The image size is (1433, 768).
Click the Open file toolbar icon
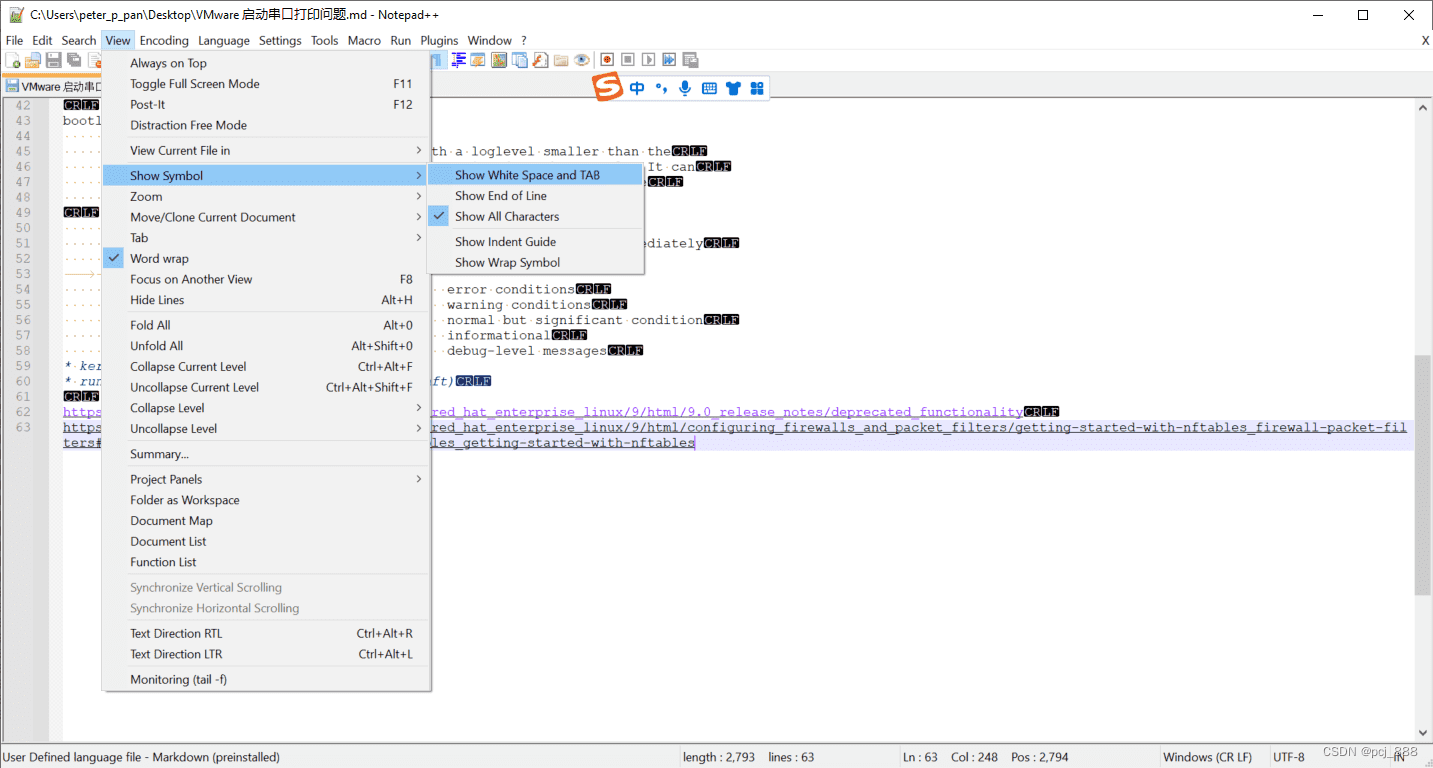[33, 61]
